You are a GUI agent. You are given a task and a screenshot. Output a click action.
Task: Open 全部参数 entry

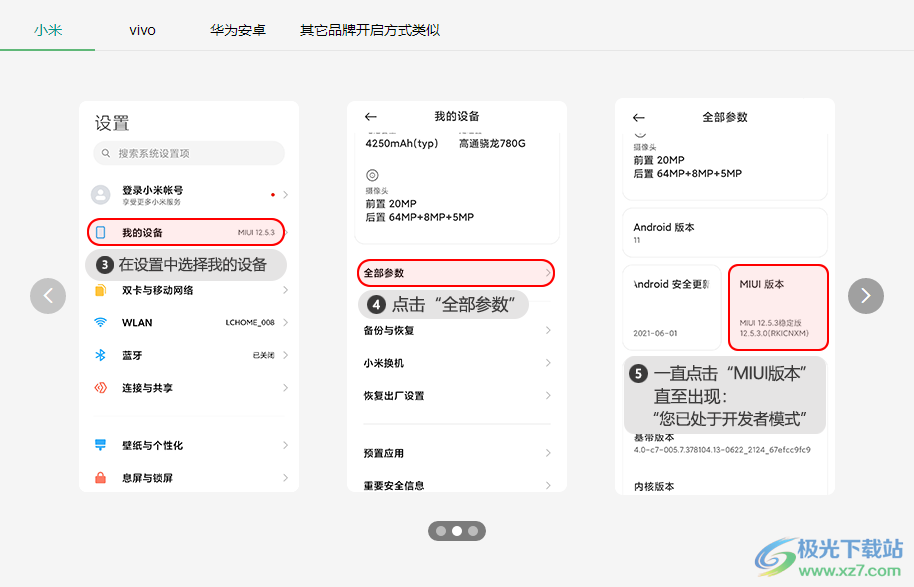point(456,273)
